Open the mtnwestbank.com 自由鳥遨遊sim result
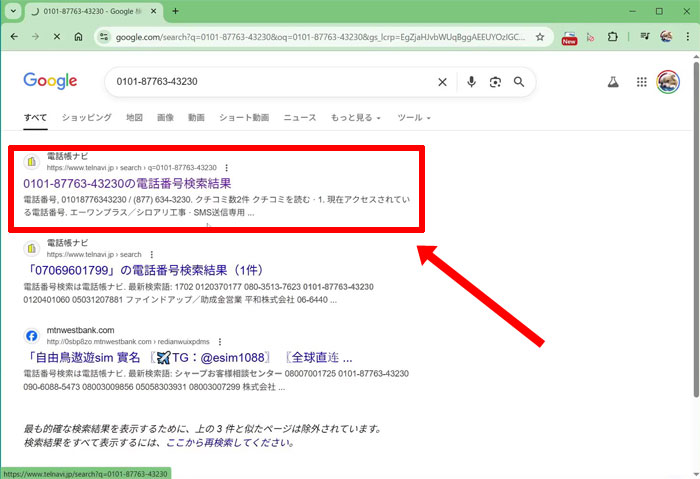This screenshot has width=700, height=479. tap(187, 357)
